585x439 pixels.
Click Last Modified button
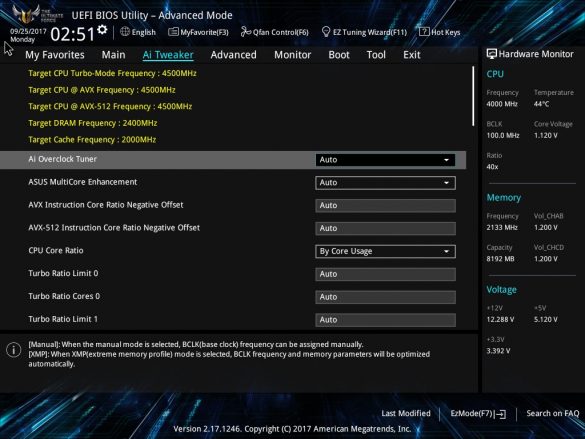click(x=406, y=413)
